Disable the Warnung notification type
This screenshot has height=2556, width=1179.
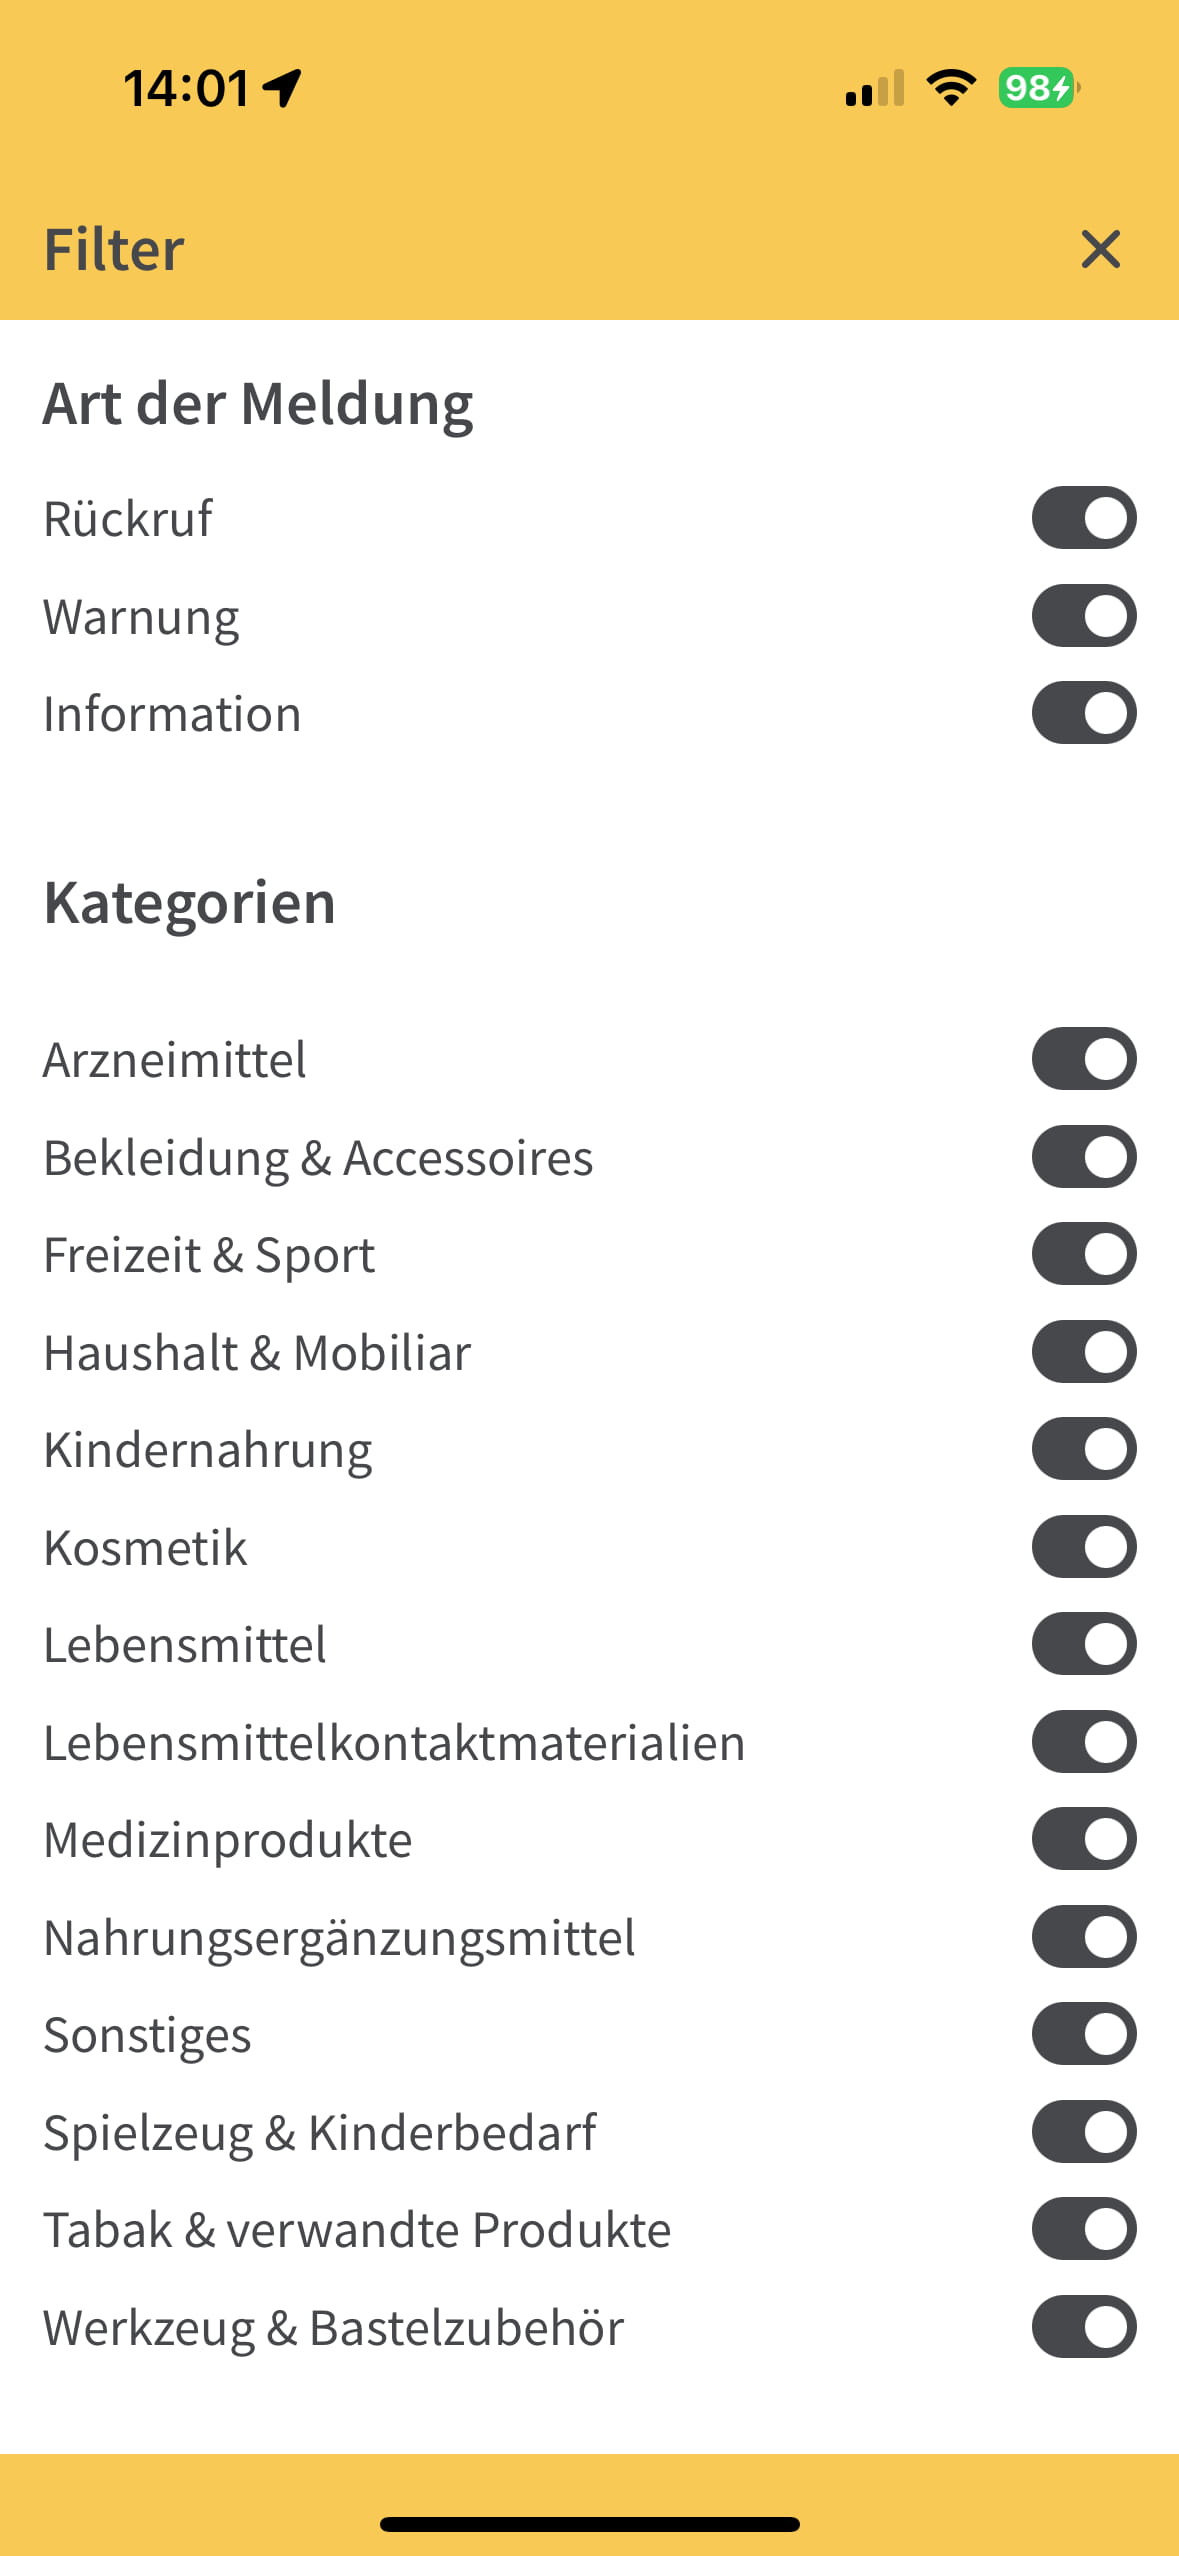pos(1084,616)
